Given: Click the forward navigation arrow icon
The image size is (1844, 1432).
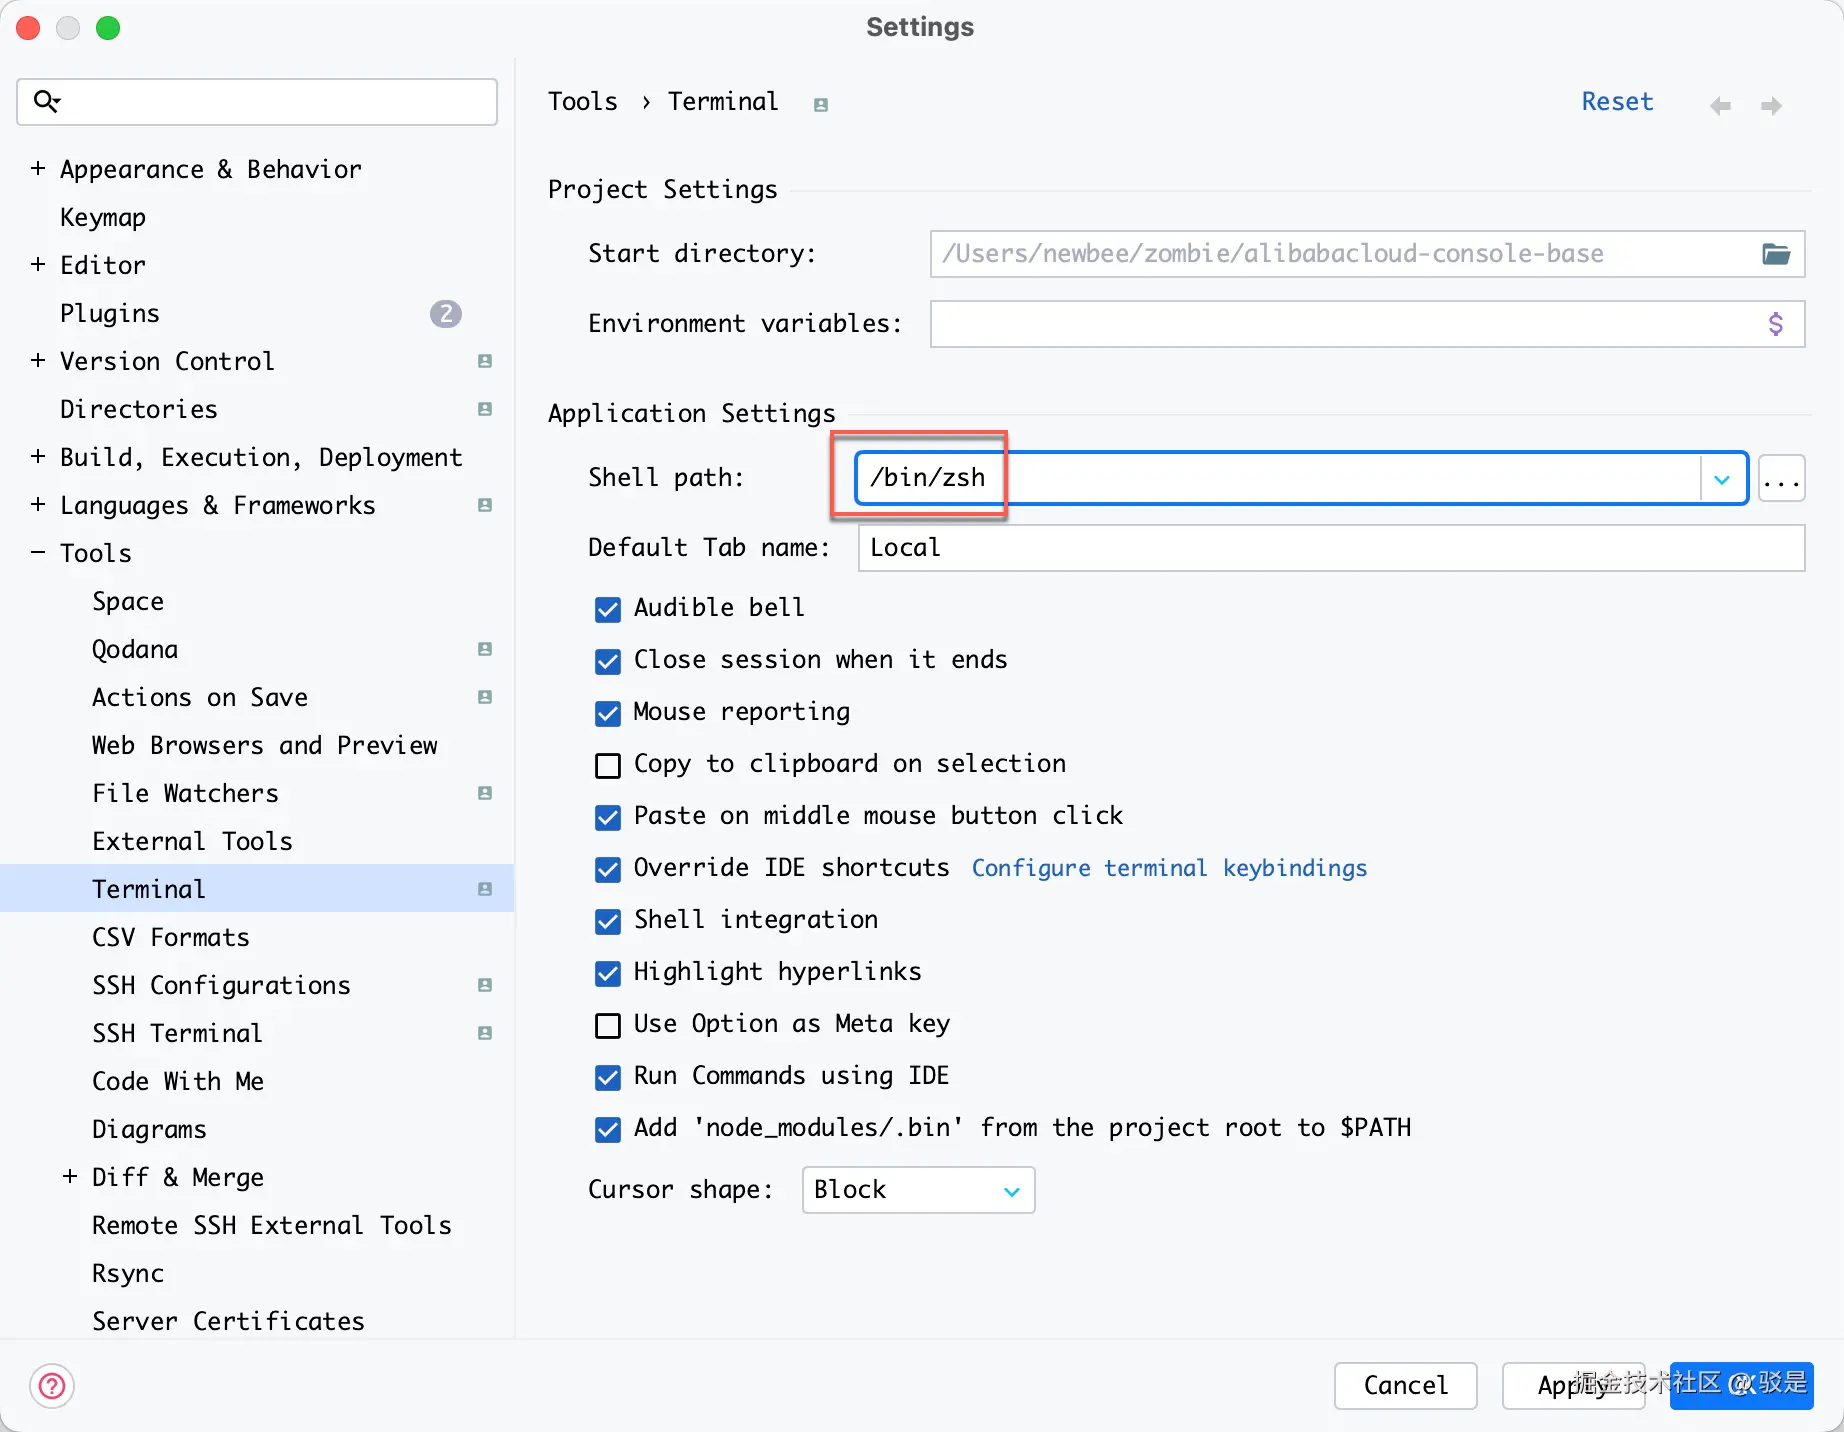Looking at the screenshot, I should (x=1771, y=106).
